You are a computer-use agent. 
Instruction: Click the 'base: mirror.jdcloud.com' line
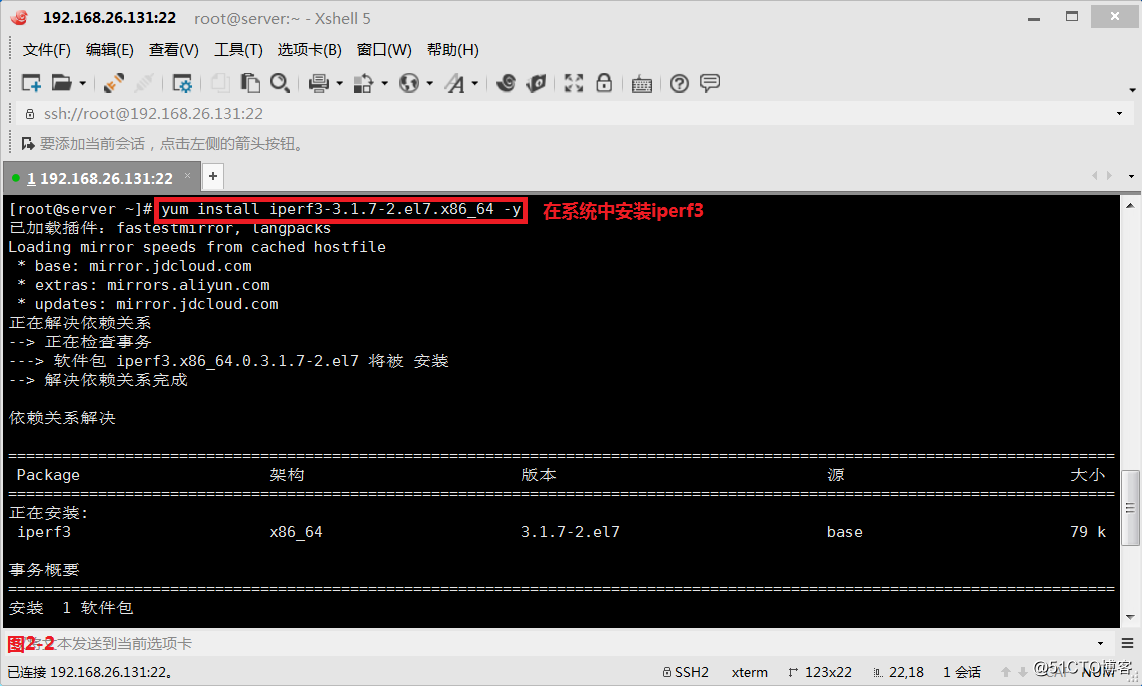tap(143, 266)
